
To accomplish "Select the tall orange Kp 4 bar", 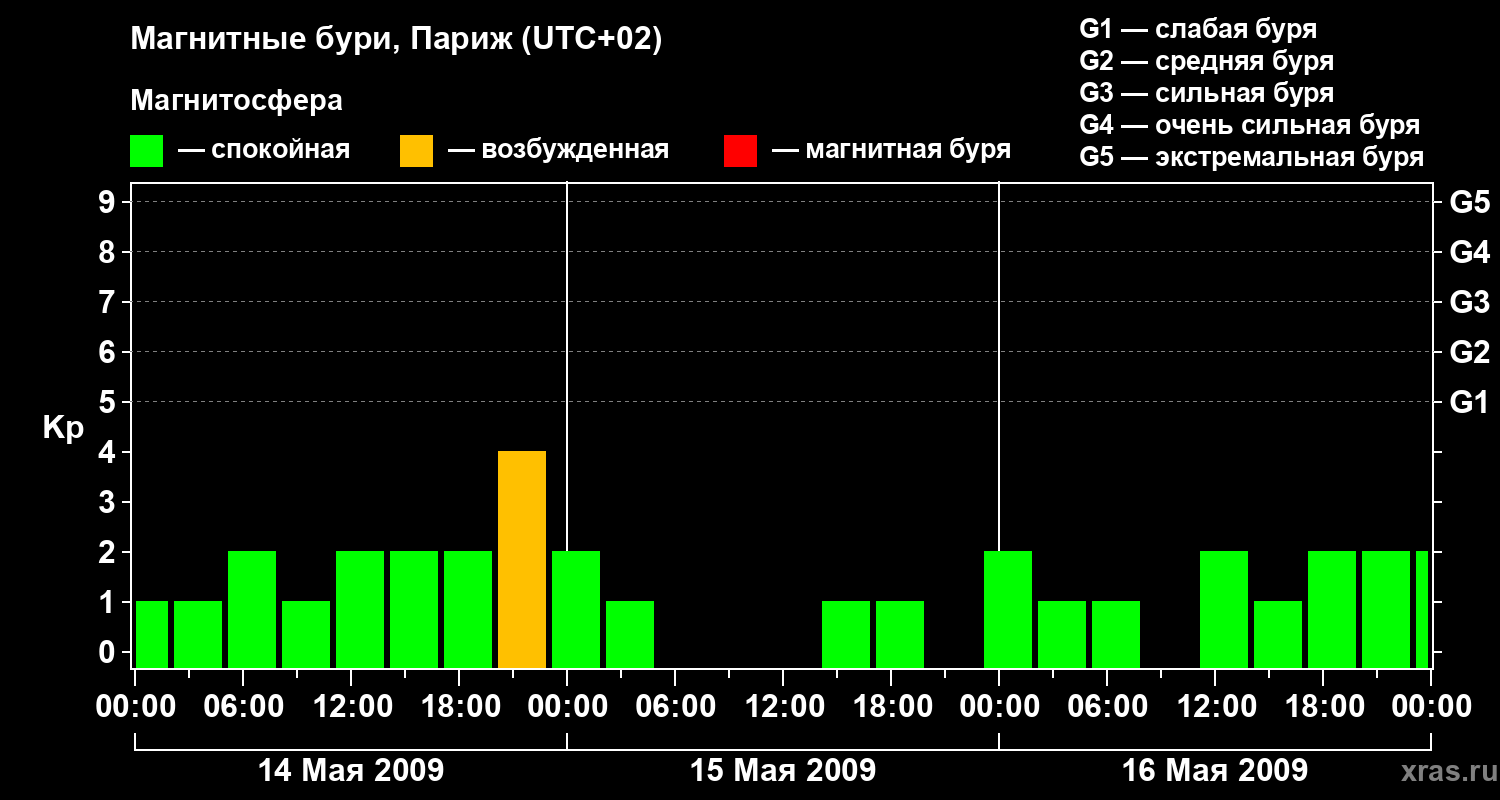I will coord(522,559).
